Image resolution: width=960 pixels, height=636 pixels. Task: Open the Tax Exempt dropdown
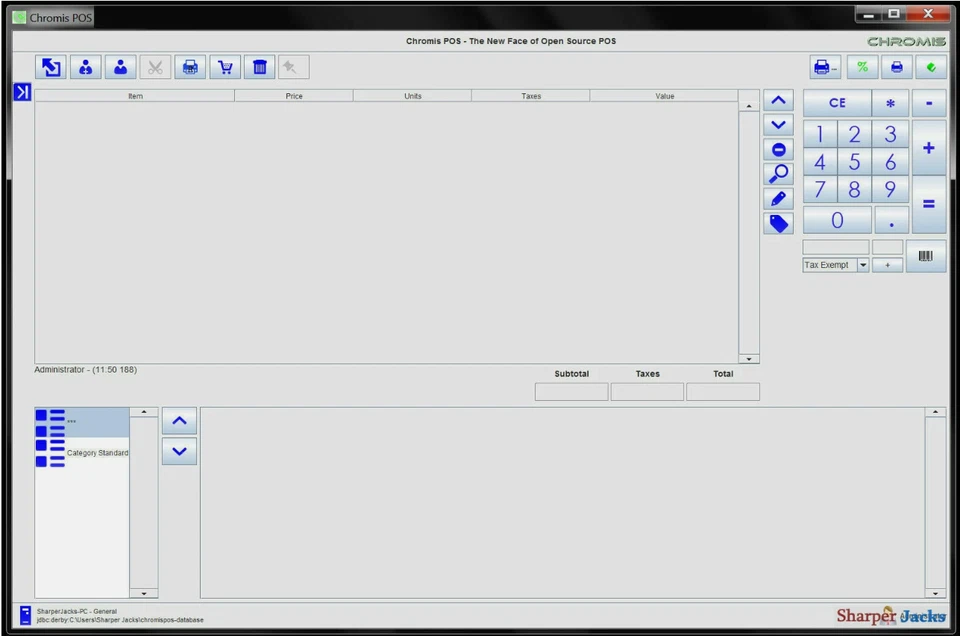click(x=862, y=264)
